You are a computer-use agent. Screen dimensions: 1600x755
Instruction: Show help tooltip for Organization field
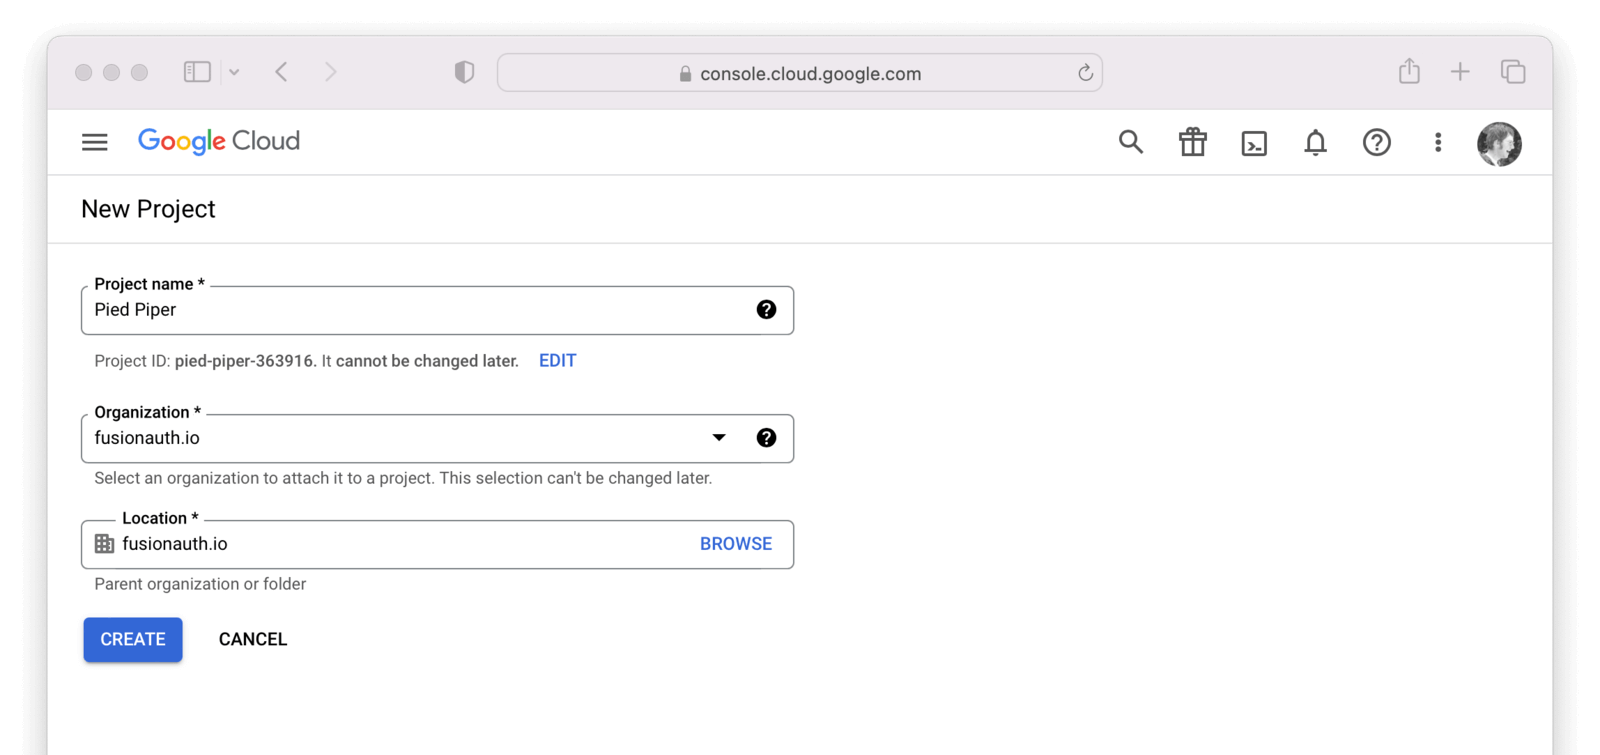point(766,438)
